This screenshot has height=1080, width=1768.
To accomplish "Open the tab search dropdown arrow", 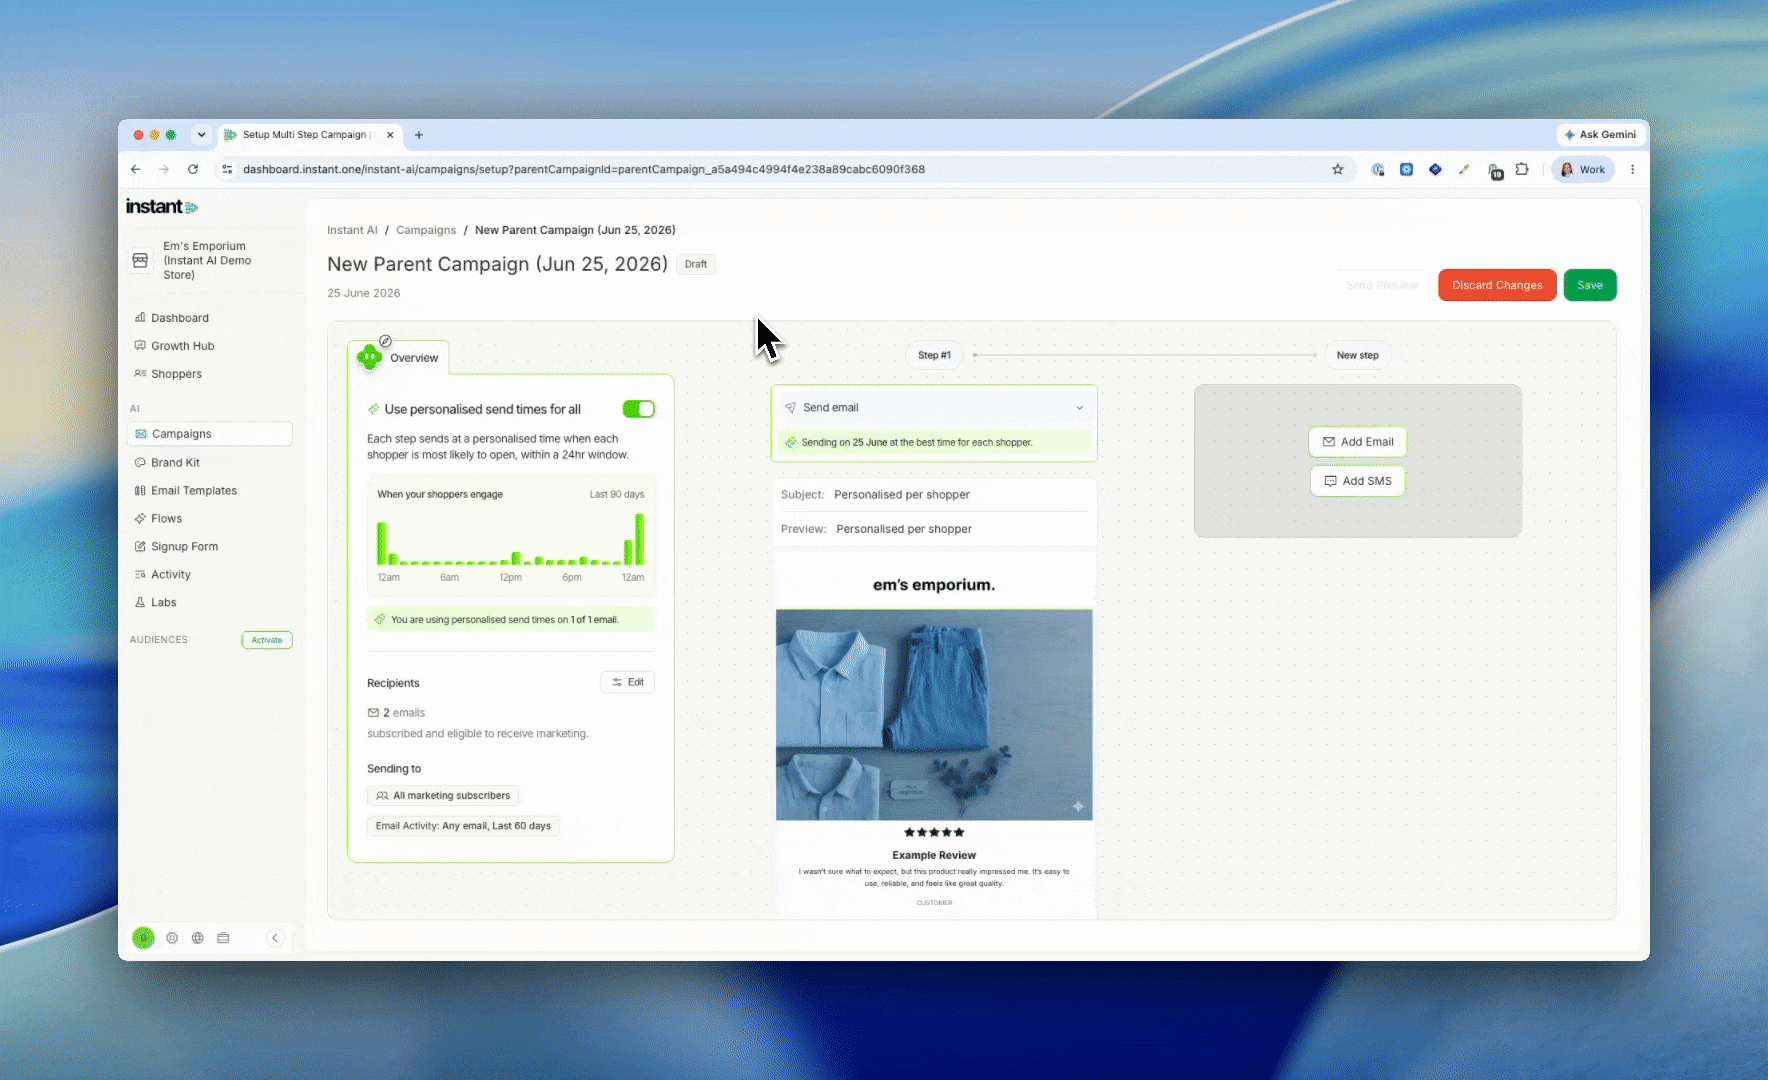I will coord(202,135).
